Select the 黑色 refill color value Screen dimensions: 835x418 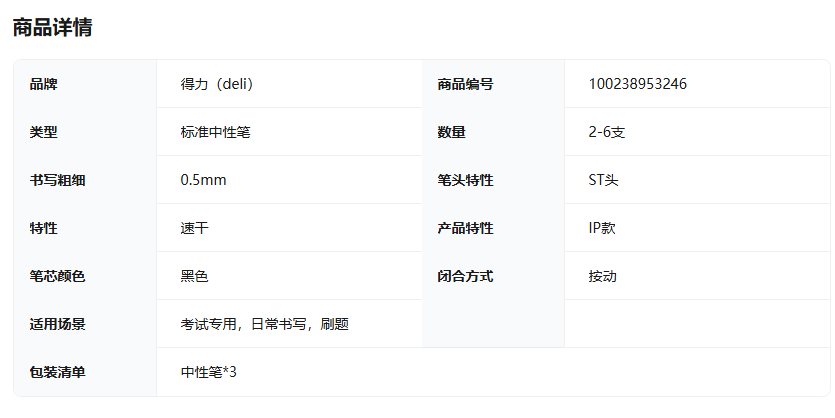coord(194,276)
